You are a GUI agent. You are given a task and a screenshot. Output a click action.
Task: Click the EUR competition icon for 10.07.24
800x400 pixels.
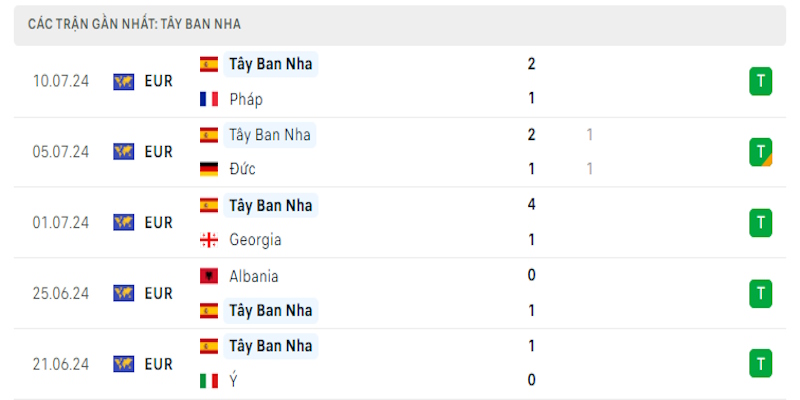pos(124,82)
